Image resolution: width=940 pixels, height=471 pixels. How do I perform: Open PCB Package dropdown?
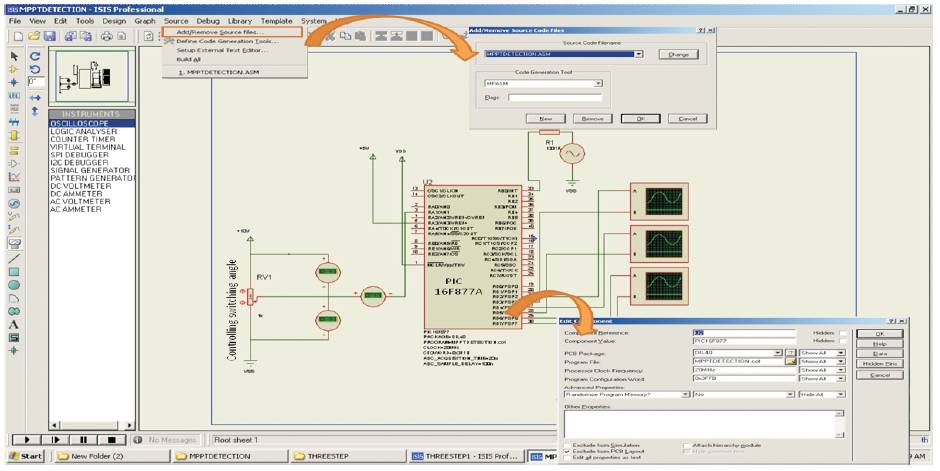pyautogui.click(x=778, y=353)
